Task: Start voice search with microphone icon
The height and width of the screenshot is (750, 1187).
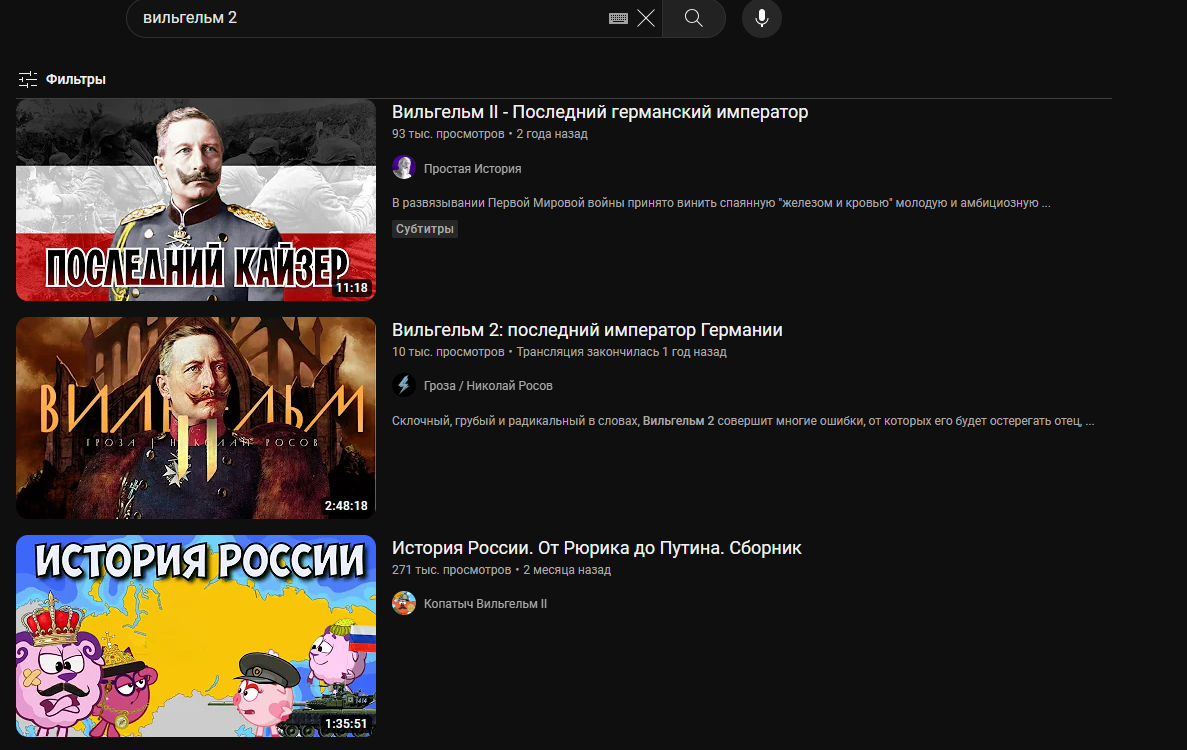Action: (x=762, y=18)
